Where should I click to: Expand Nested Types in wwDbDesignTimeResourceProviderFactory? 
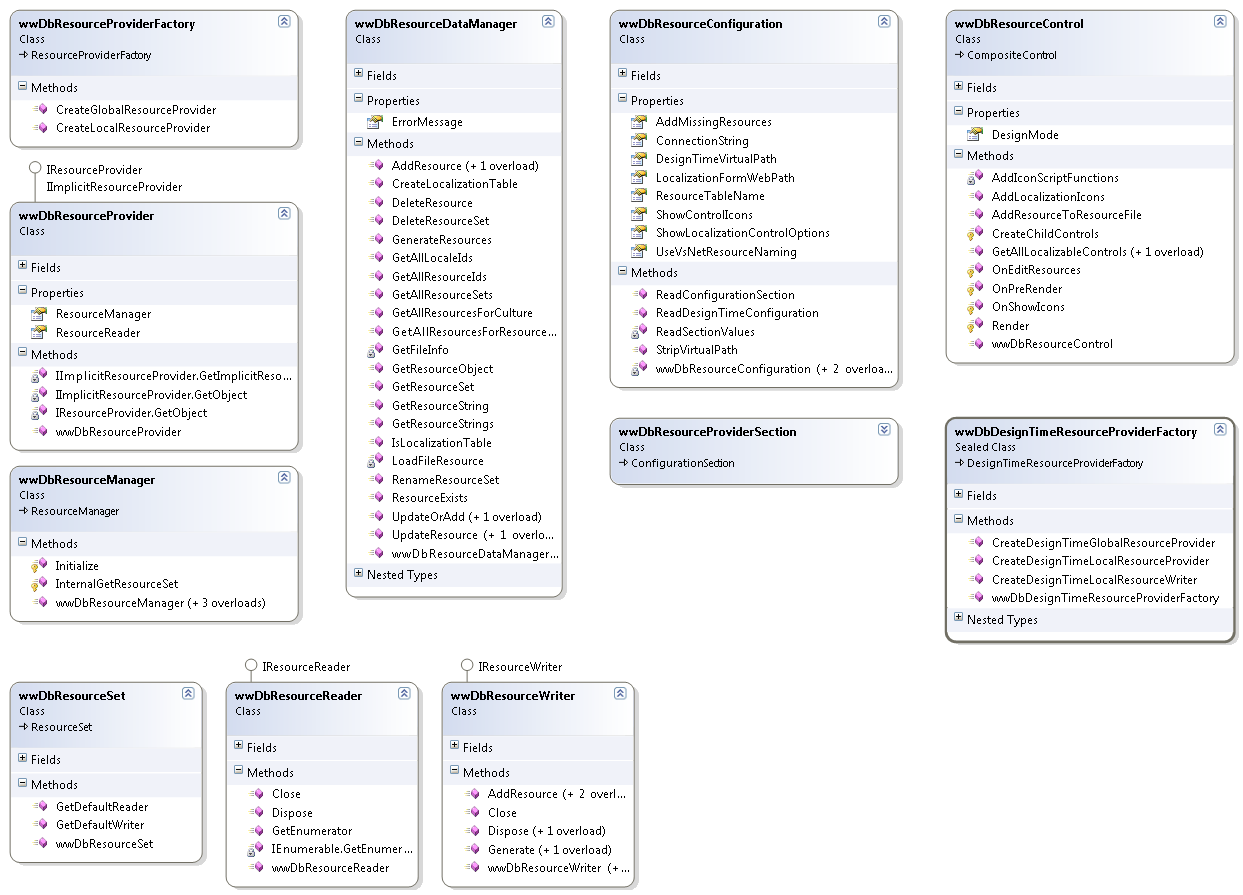coord(959,618)
